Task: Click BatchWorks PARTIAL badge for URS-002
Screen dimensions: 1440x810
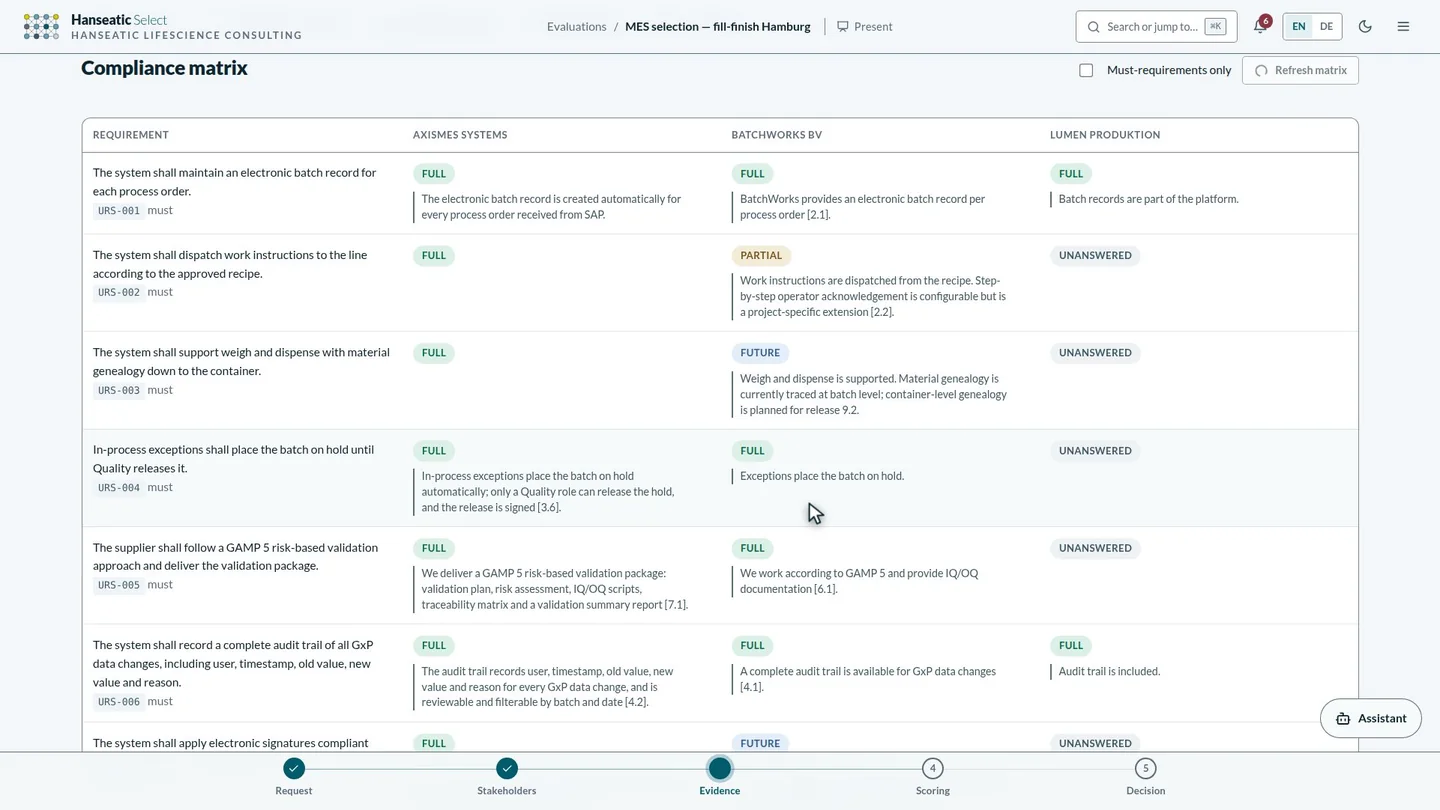Action: tap(761, 256)
